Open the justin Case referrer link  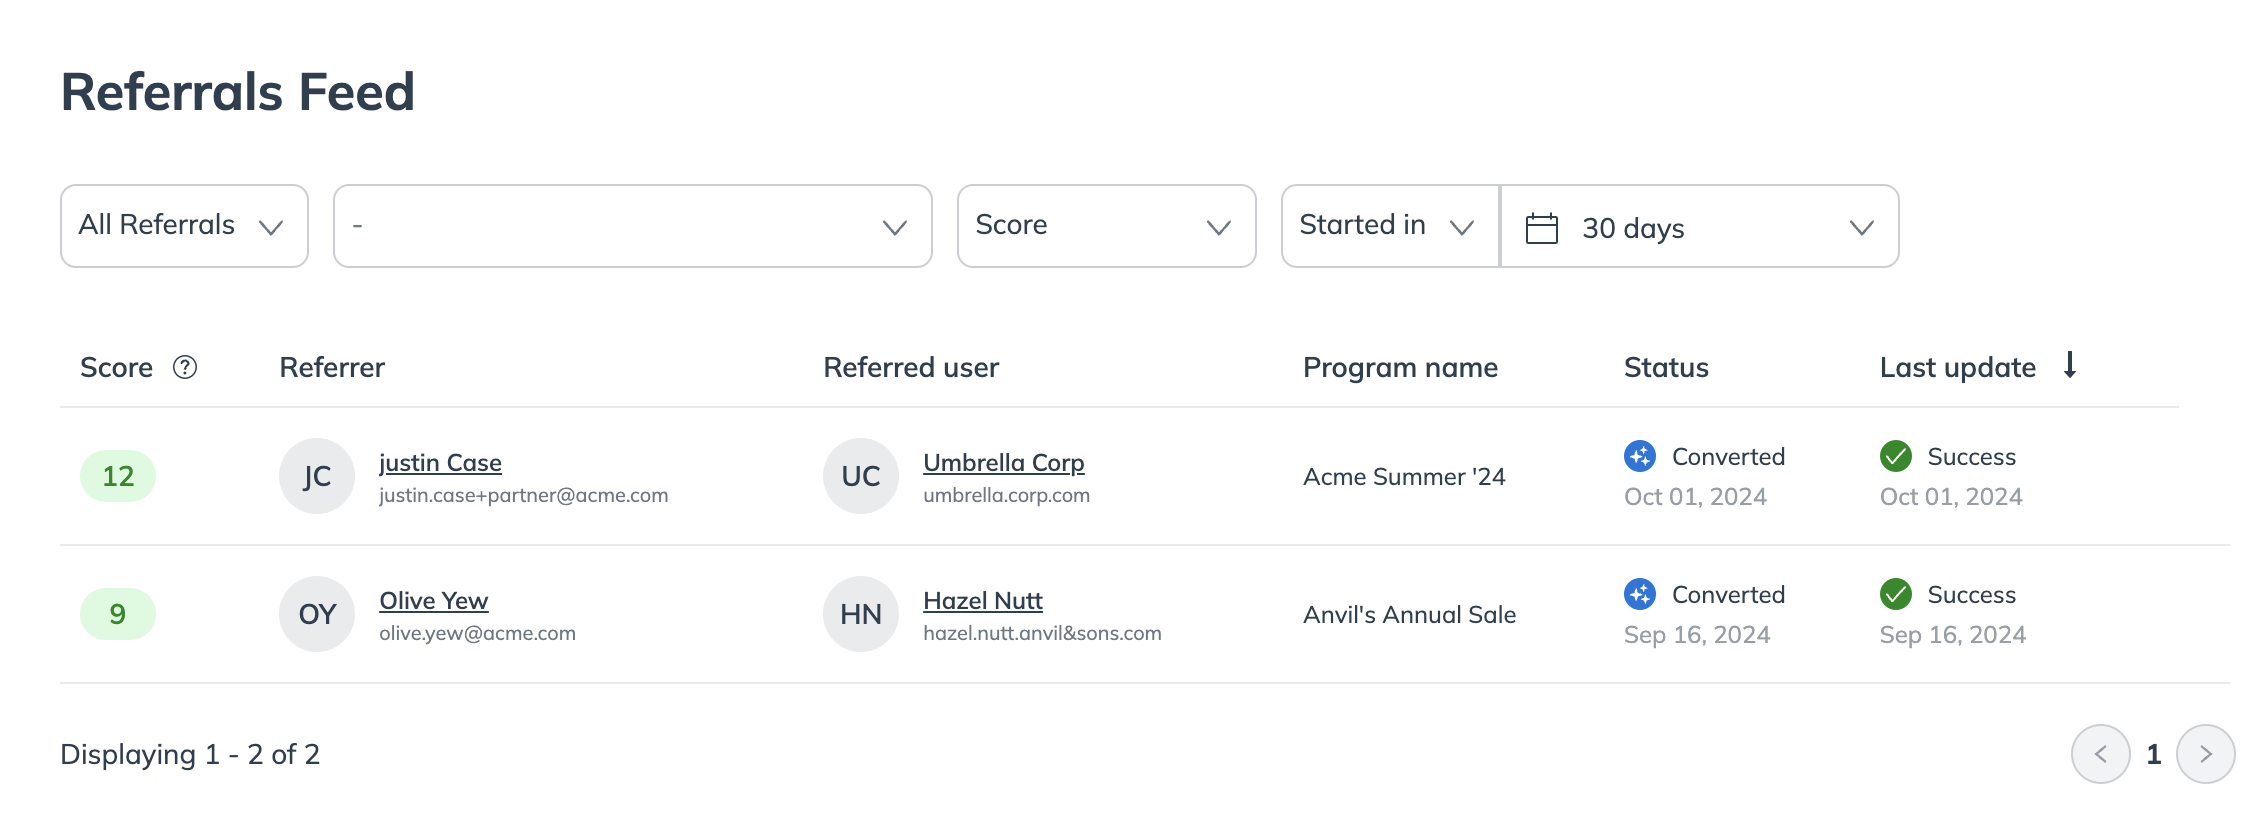pyautogui.click(x=440, y=463)
